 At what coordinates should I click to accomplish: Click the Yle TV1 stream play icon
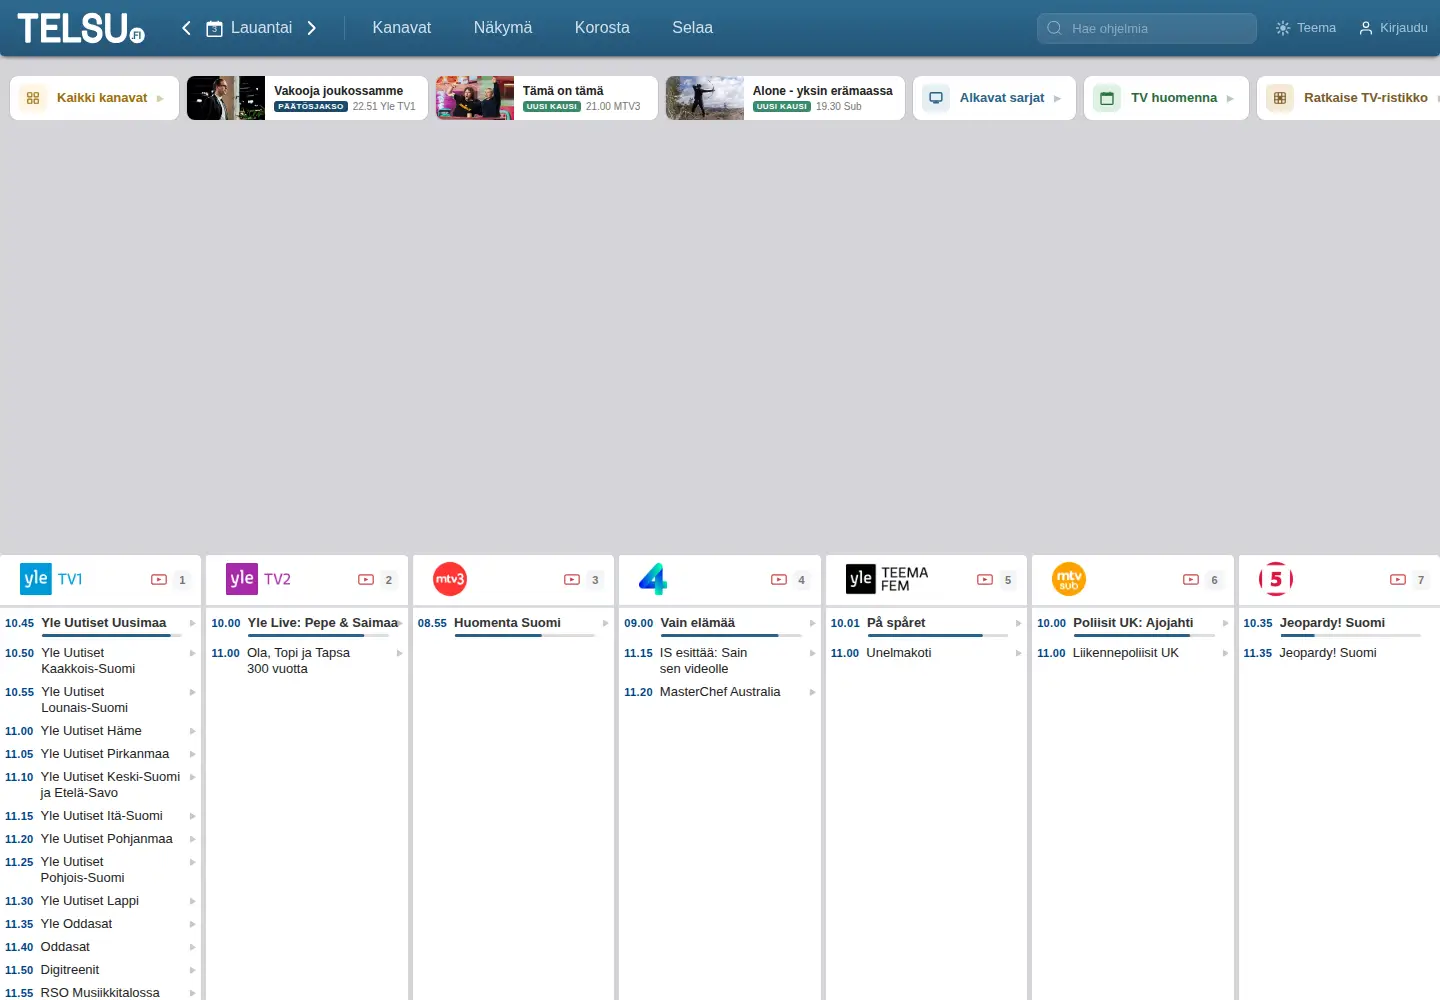(159, 580)
